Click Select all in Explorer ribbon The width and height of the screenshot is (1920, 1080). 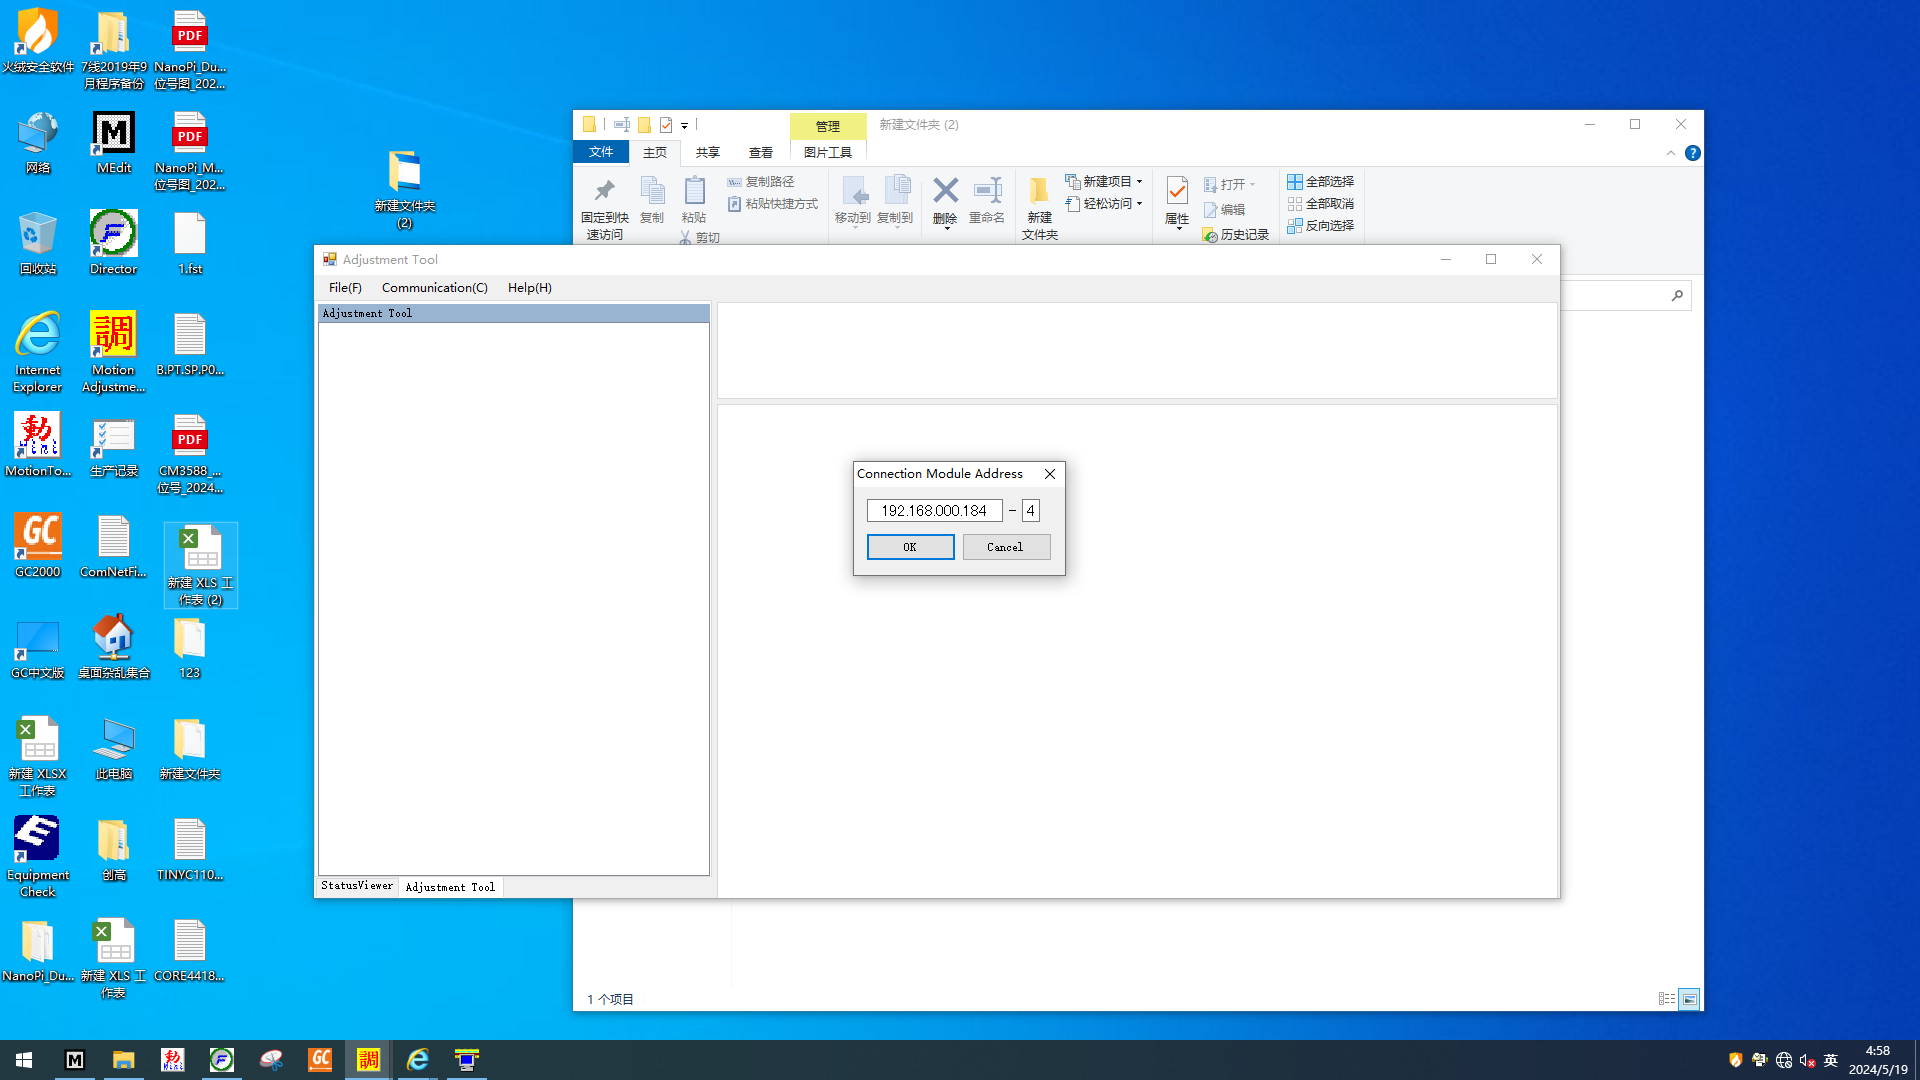point(1320,182)
